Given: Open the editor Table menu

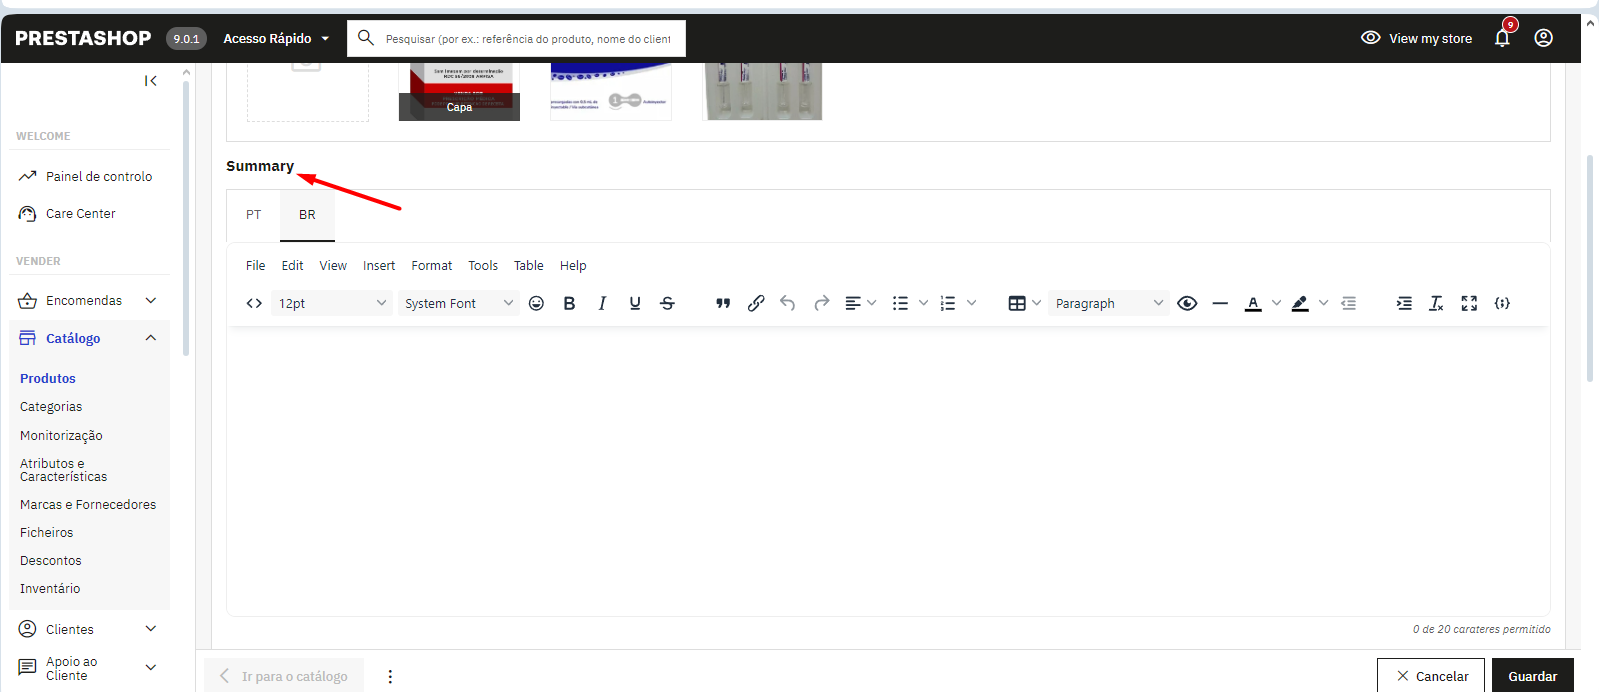Looking at the screenshot, I should coord(529,265).
